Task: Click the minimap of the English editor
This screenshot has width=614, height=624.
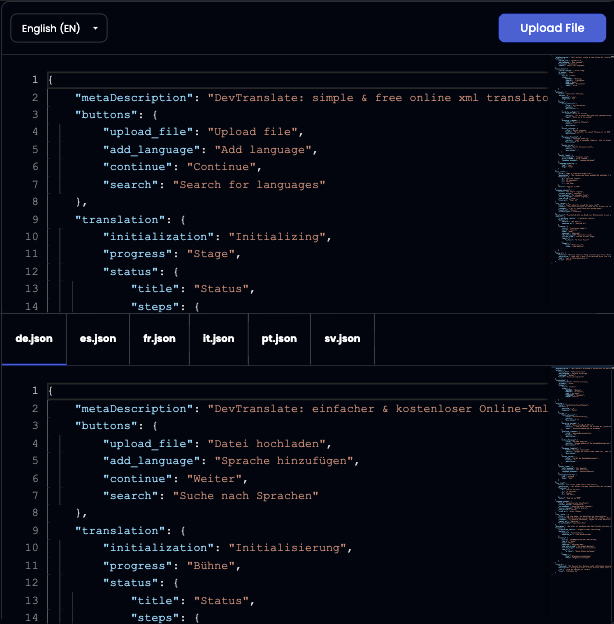Action: click(583, 159)
